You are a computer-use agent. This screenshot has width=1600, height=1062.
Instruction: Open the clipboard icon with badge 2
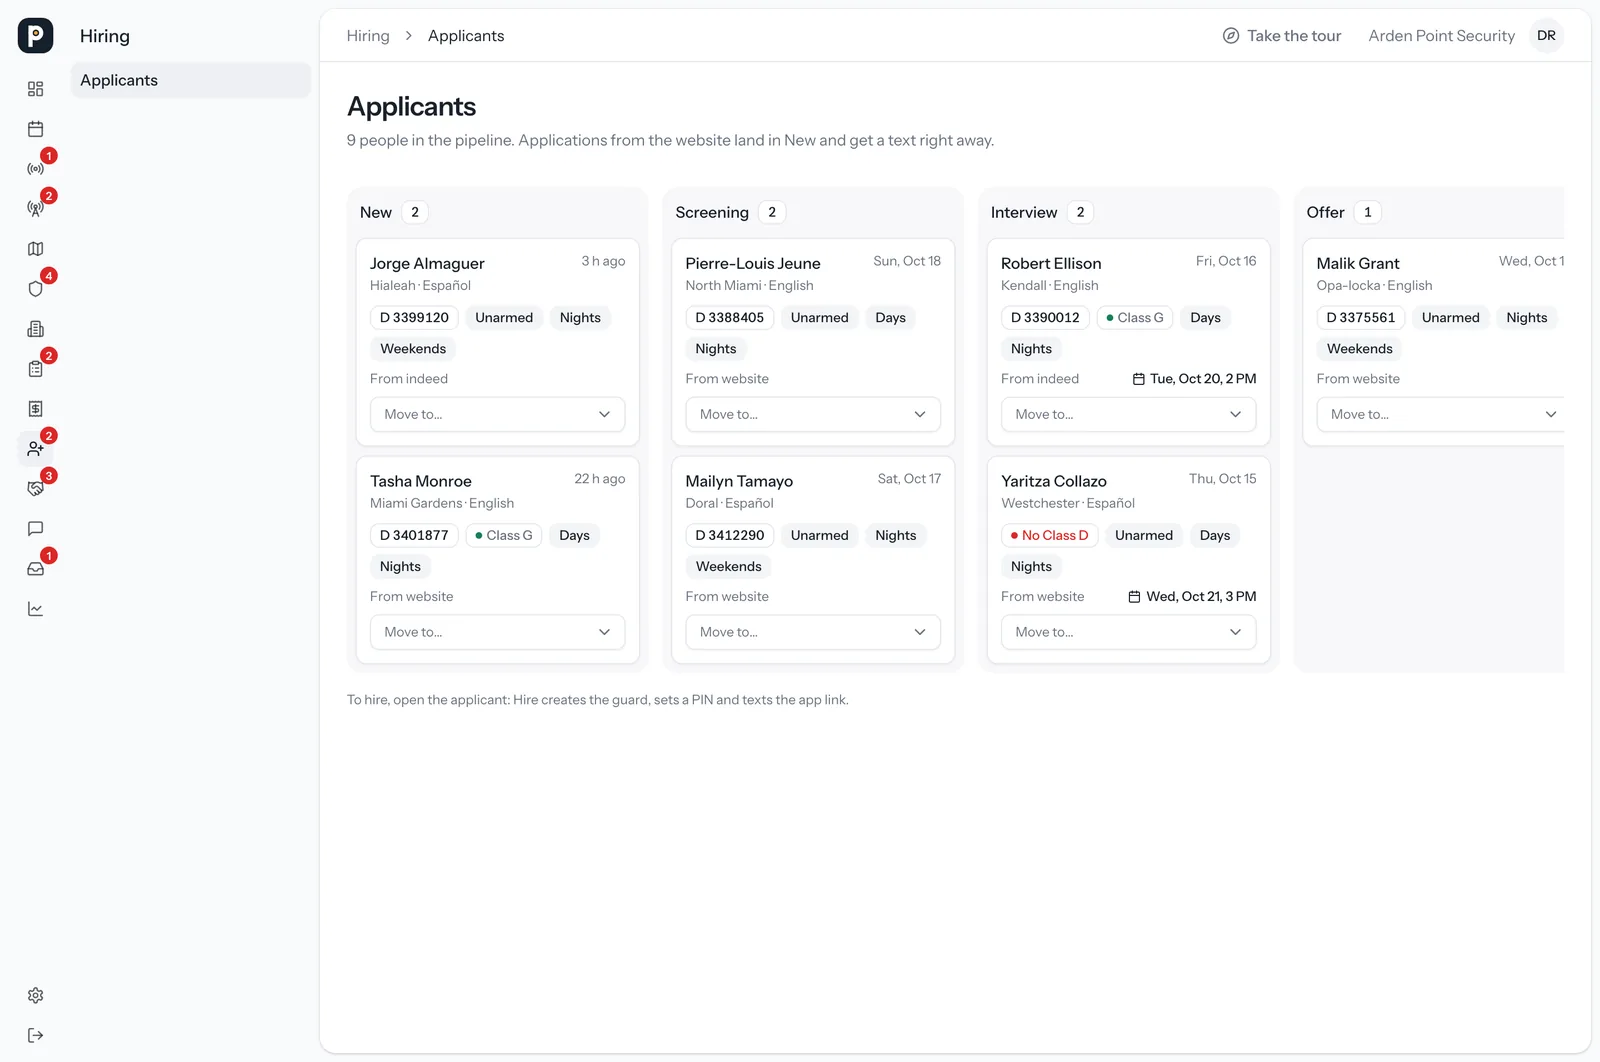[36, 369]
